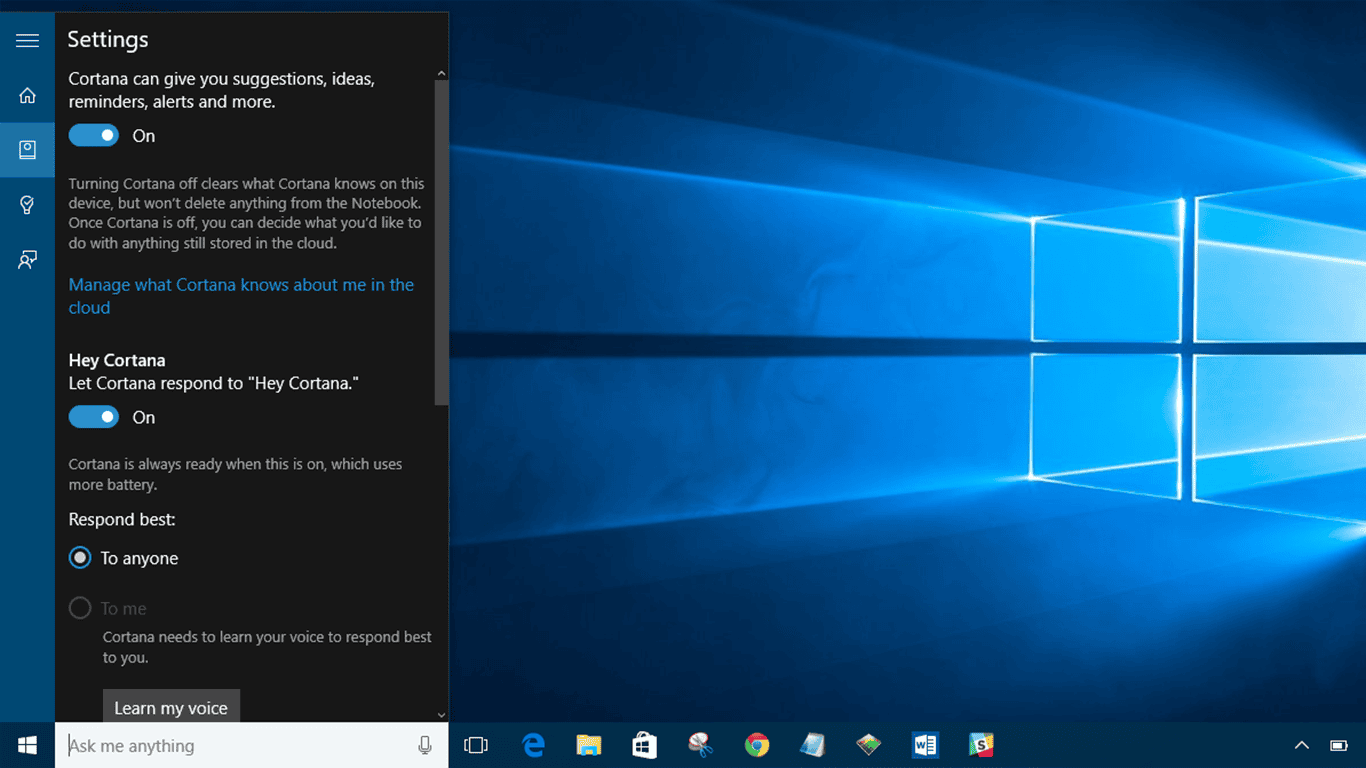Open Microsoft Edge from the taskbar
The image size is (1366, 768).
point(532,745)
